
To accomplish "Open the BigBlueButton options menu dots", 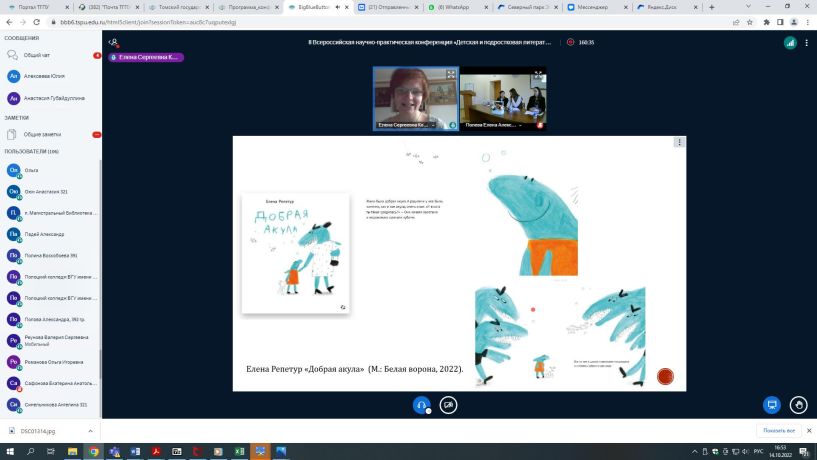I will [x=806, y=43].
